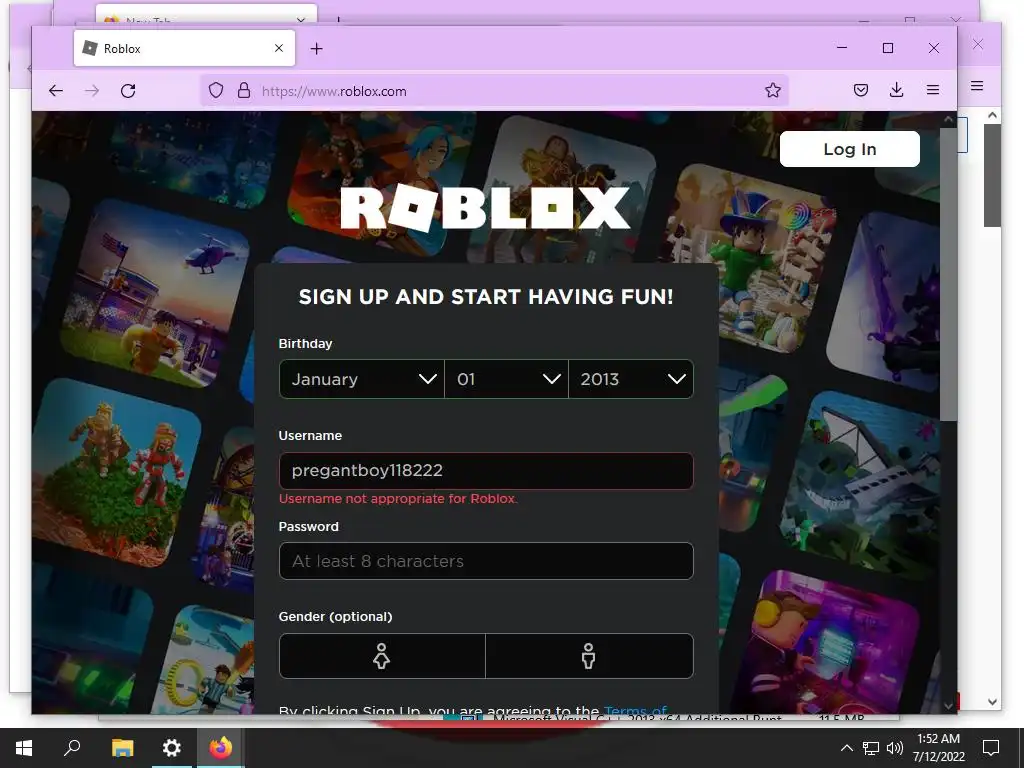Click the green-shirt top hat character thumbnail
The height and width of the screenshot is (768, 1024).
(x=748, y=259)
